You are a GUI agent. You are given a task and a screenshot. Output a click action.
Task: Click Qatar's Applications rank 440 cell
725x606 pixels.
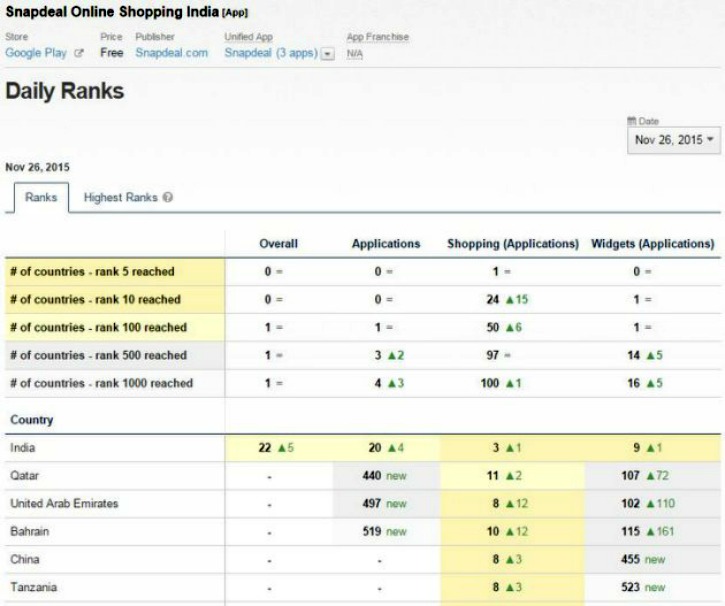[386, 476]
